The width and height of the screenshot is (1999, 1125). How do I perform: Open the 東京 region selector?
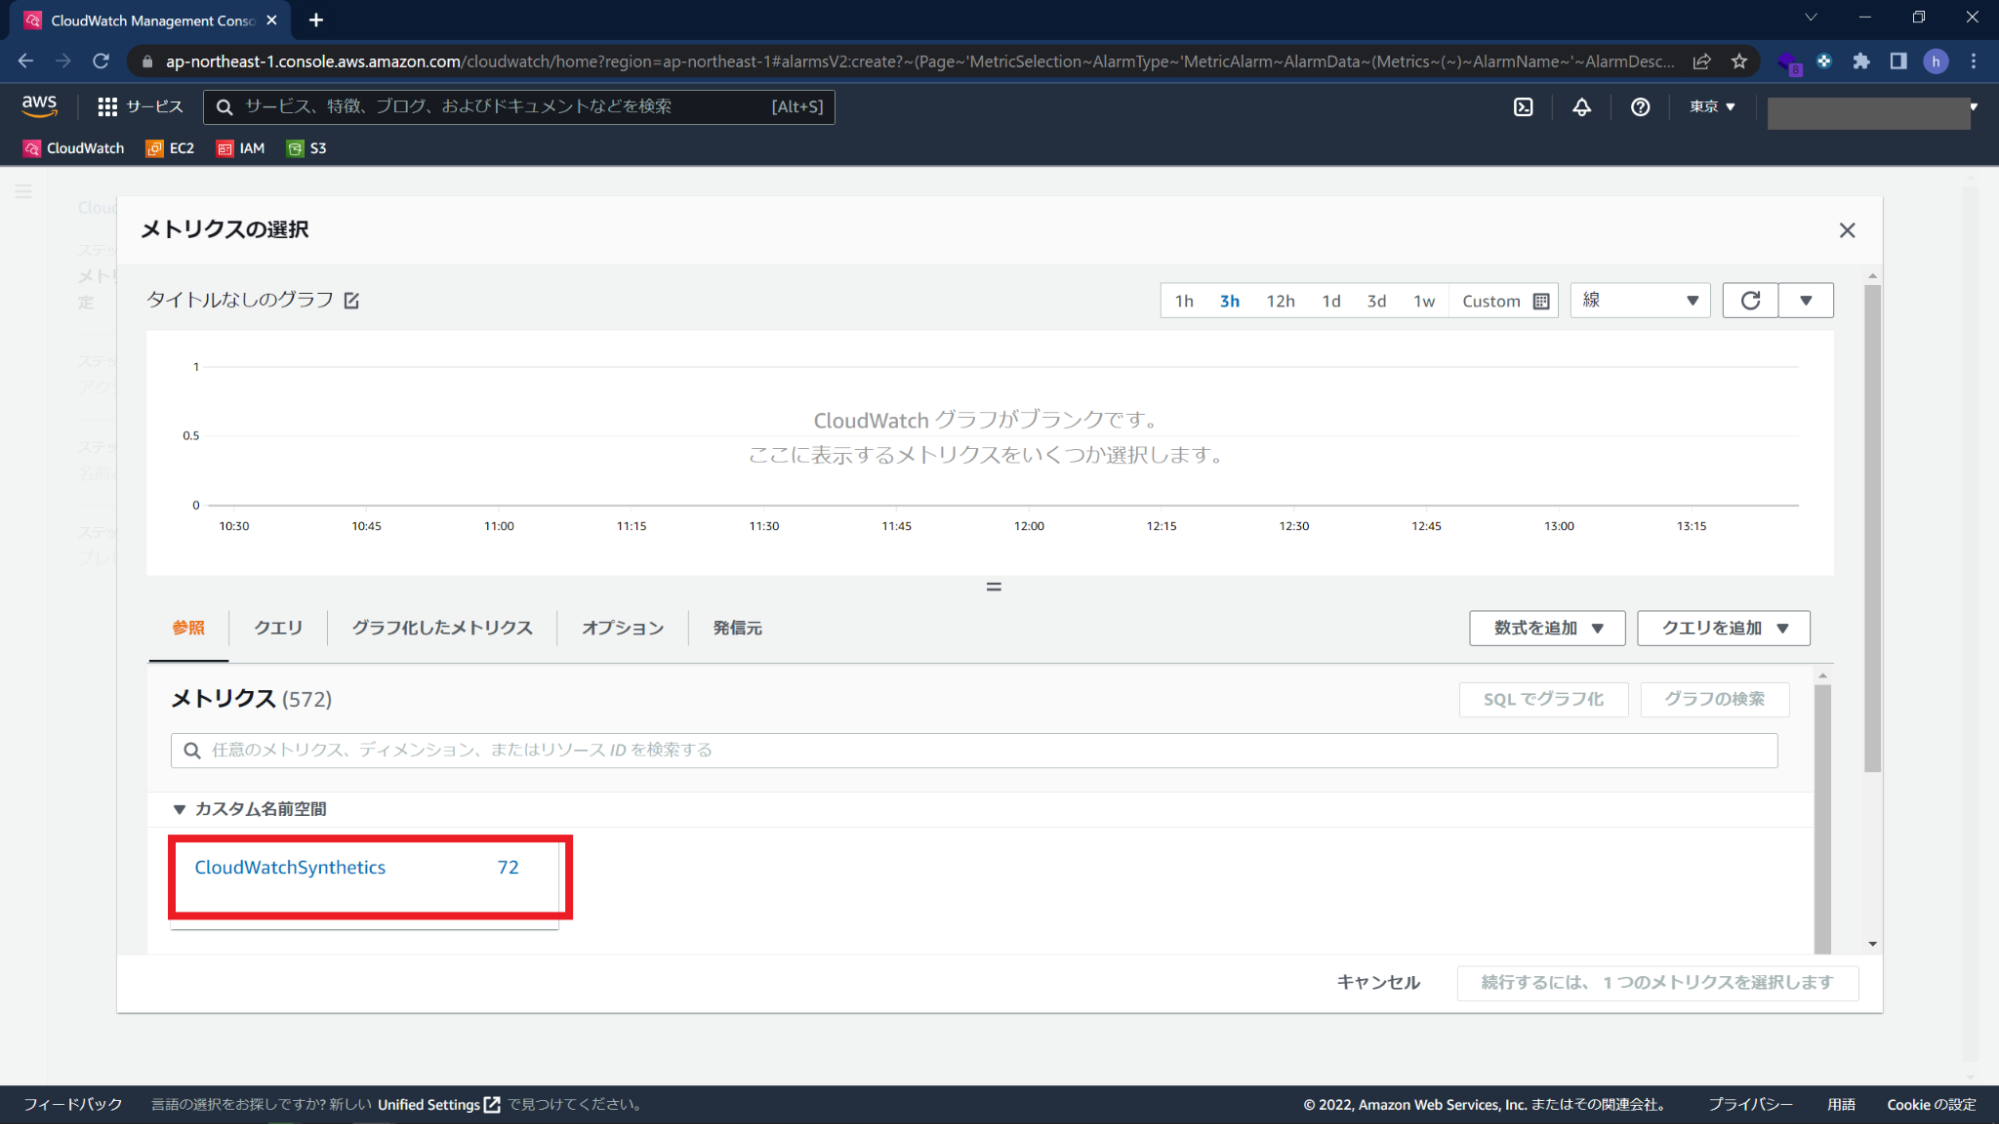(x=1713, y=107)
